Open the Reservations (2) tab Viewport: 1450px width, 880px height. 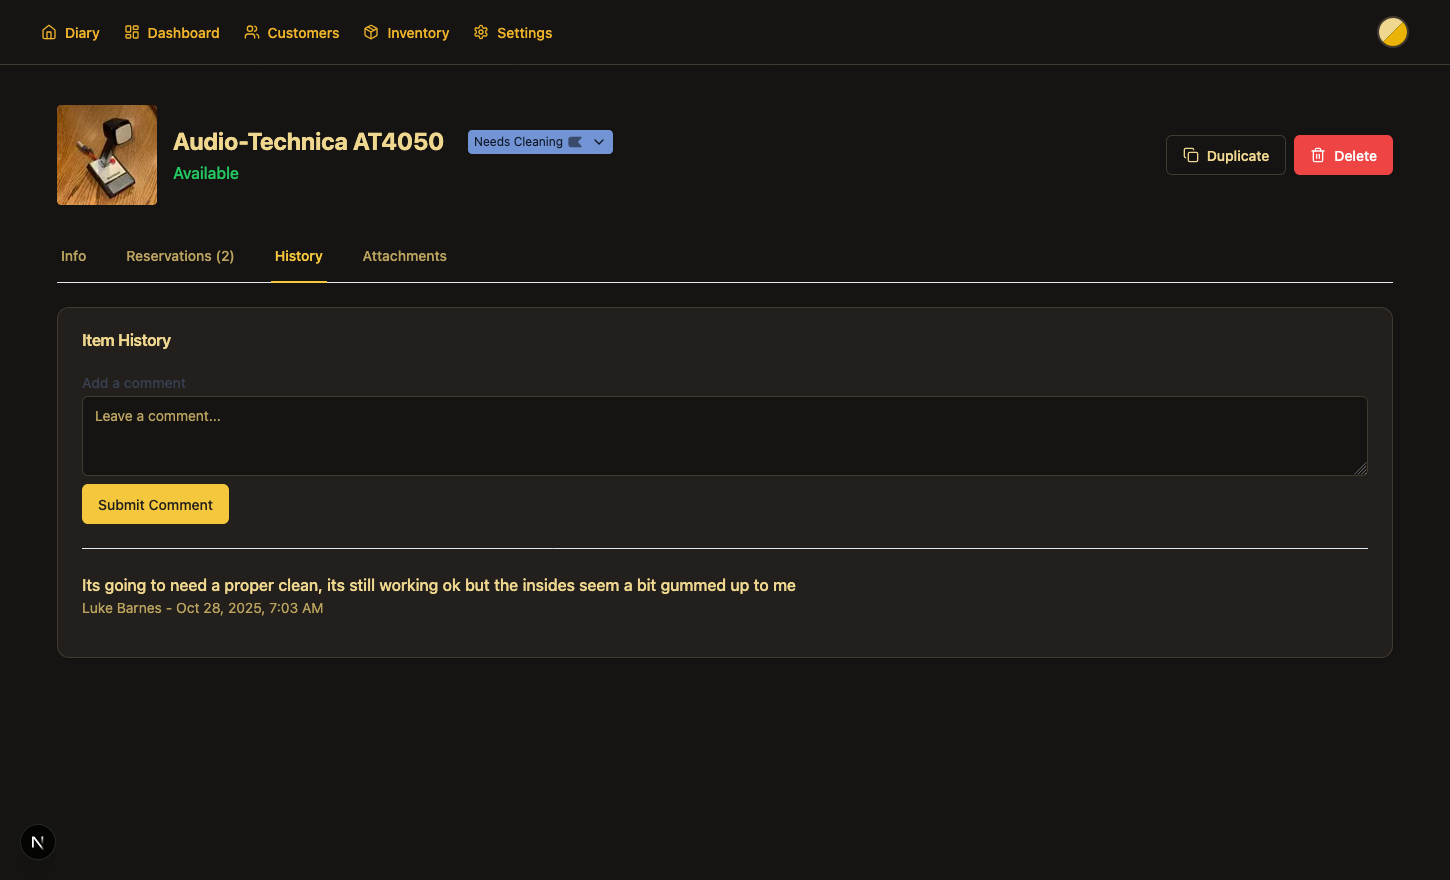(x=180, y=256)
